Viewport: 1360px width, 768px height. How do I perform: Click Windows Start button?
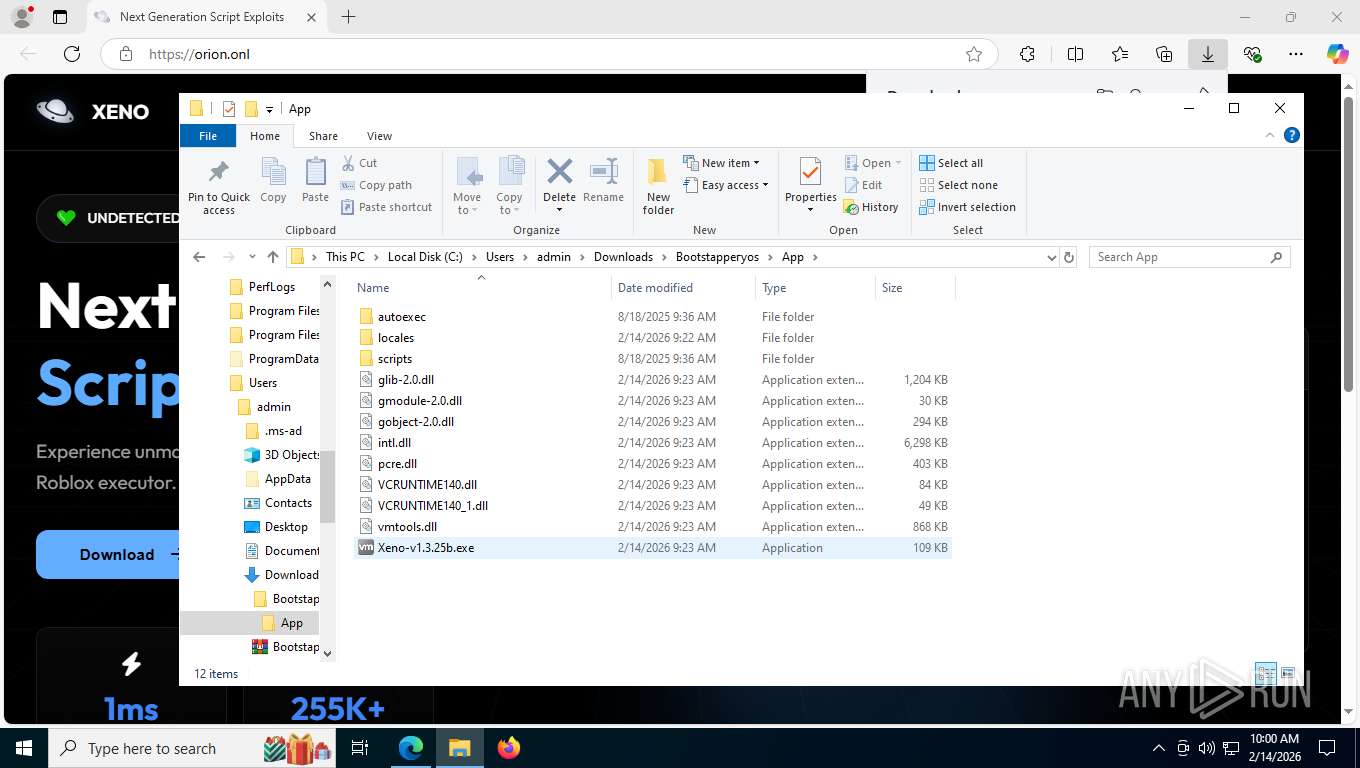coord(23,748)
